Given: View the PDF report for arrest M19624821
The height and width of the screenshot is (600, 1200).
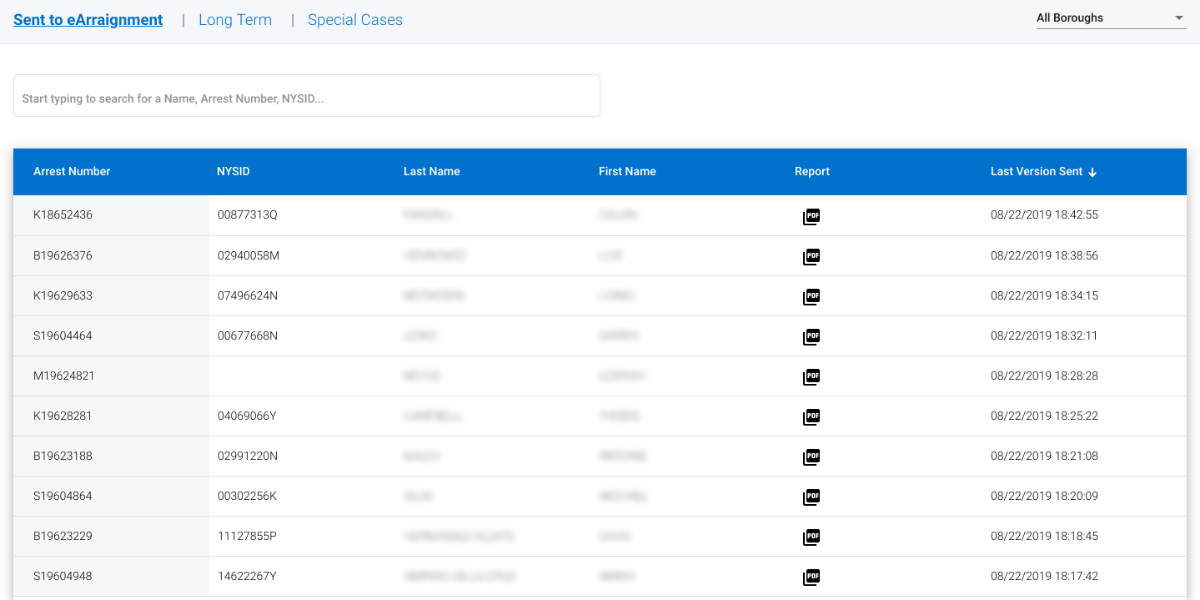Looking at the screenshot, I should tap(811, 376).
